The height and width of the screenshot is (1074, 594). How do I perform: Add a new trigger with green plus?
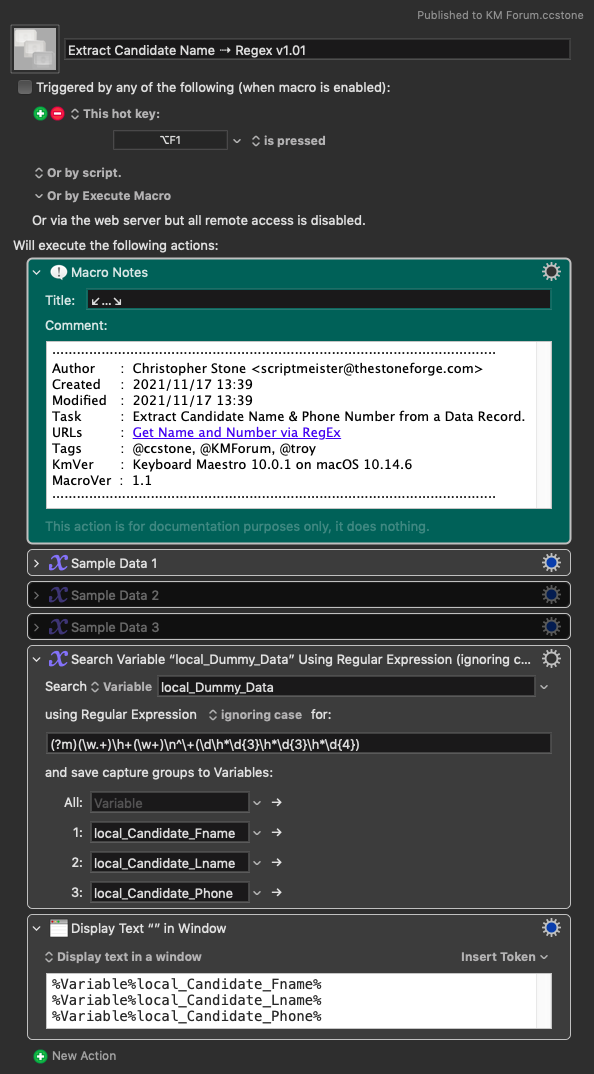pos(40,114)
